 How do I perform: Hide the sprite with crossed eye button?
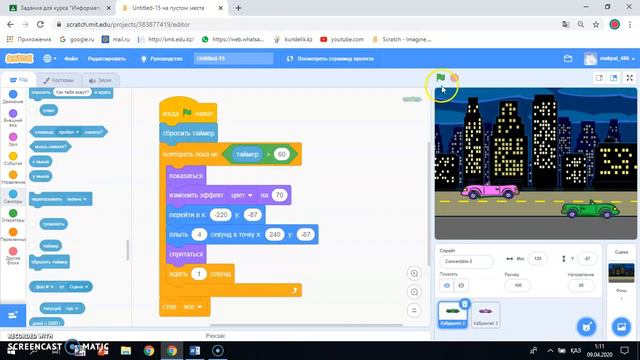(461, 285)
